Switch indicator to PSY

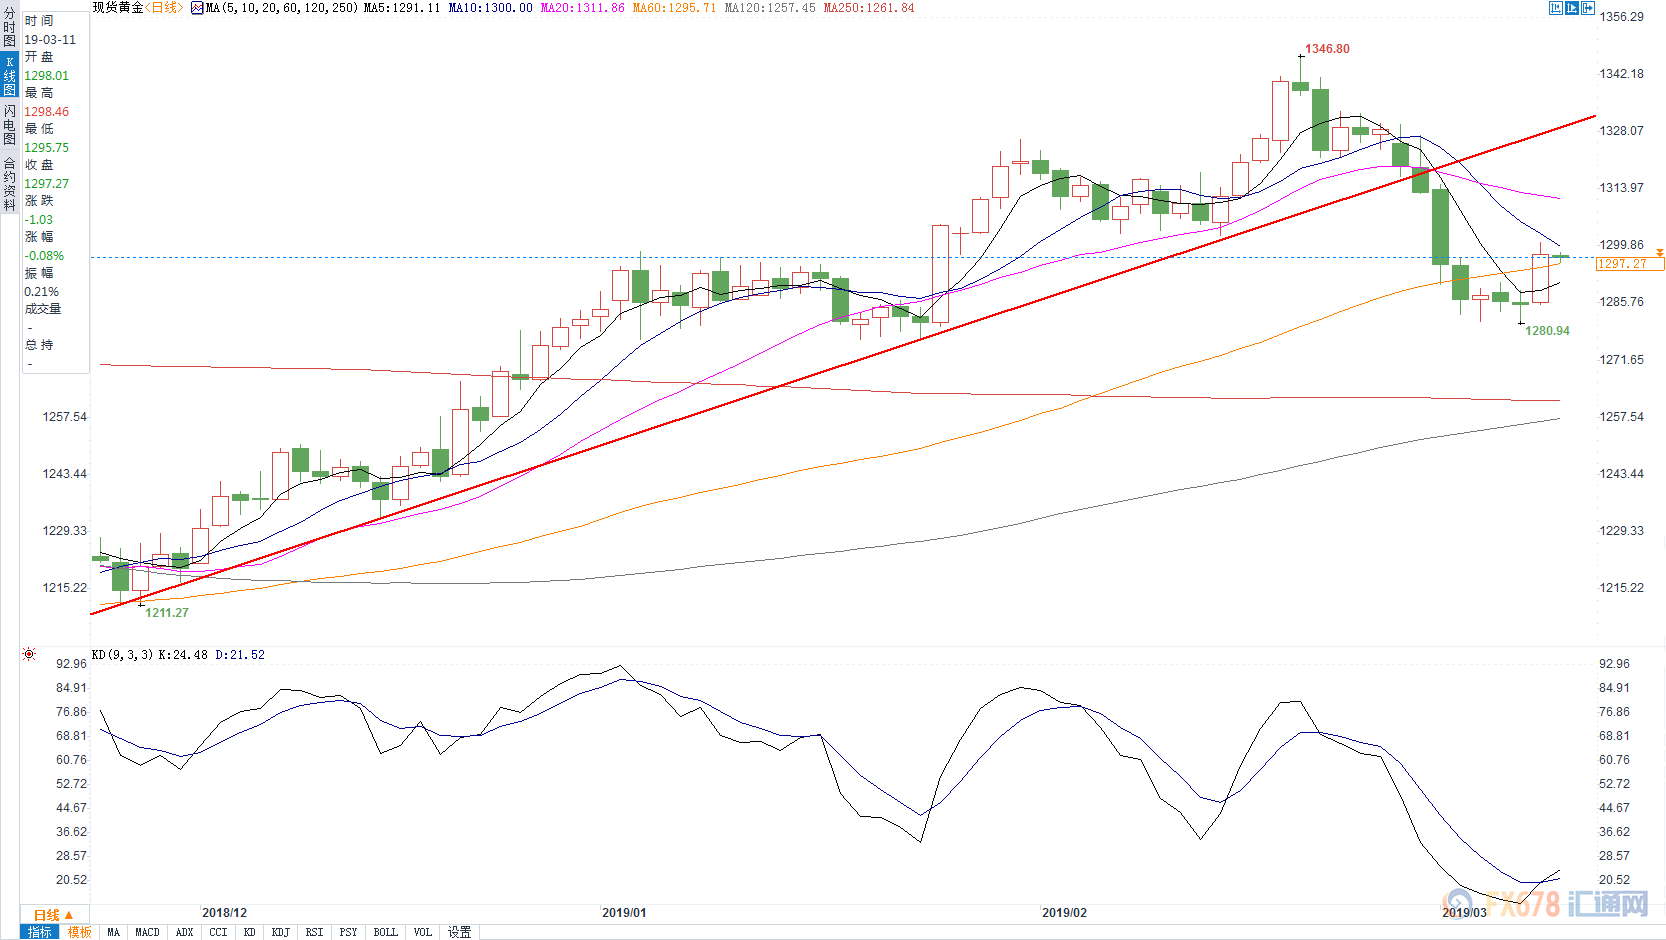click(348, 932)
